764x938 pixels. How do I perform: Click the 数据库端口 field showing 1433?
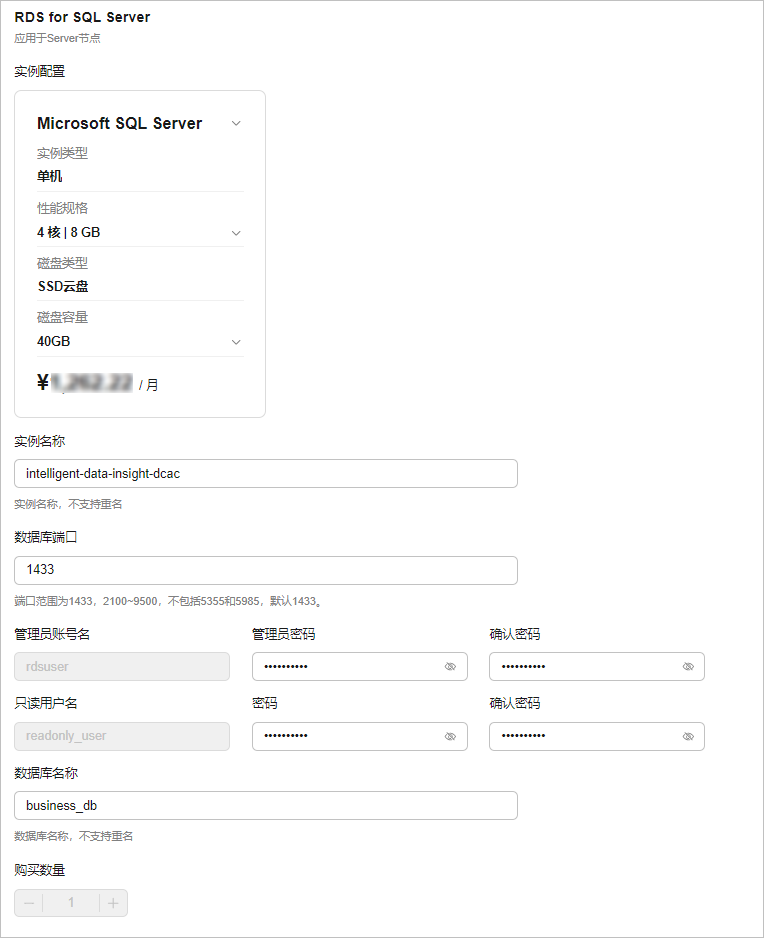point(266,570)
